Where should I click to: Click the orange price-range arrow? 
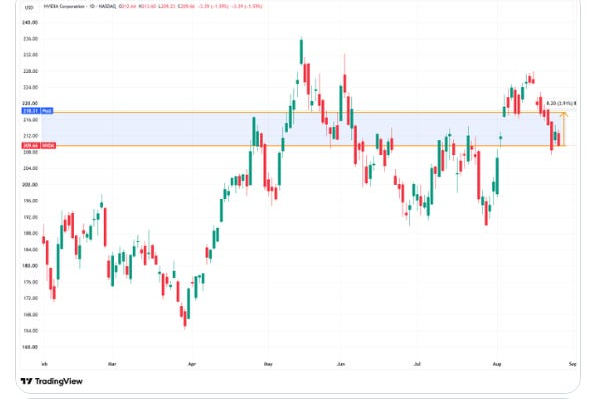pos(563,129)
